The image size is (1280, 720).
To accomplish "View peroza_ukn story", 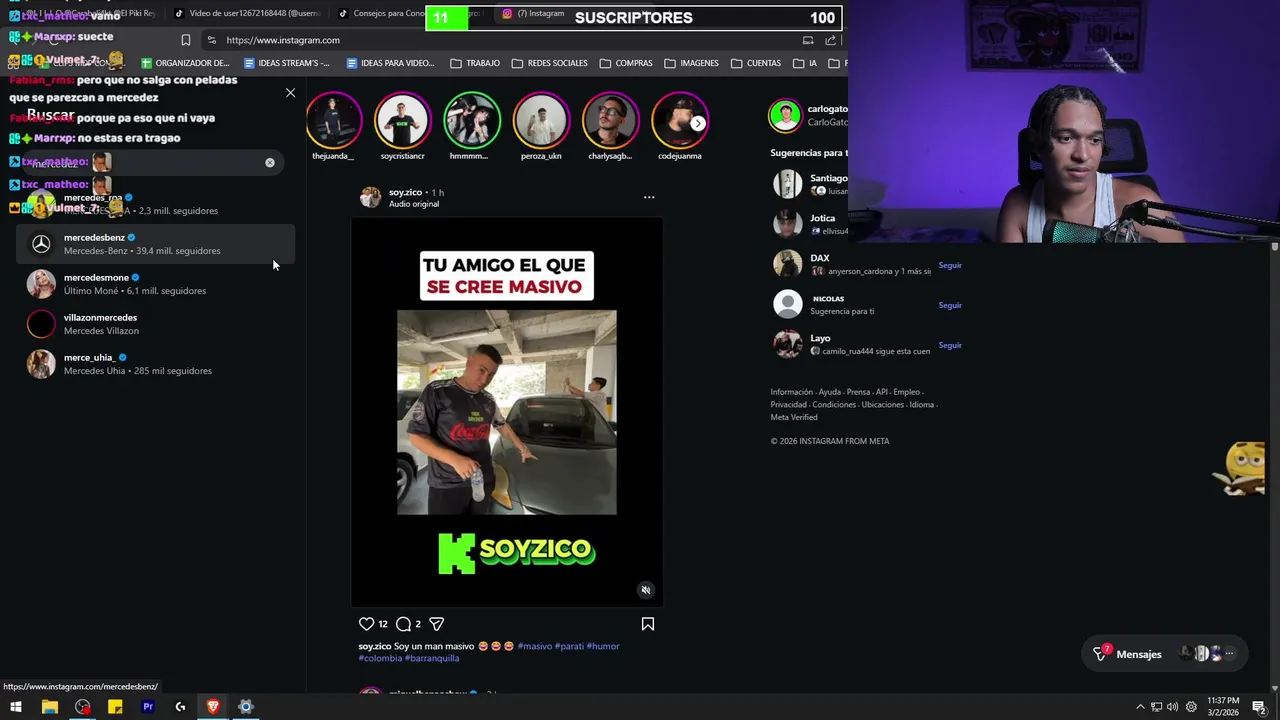I will click(541, 120).
